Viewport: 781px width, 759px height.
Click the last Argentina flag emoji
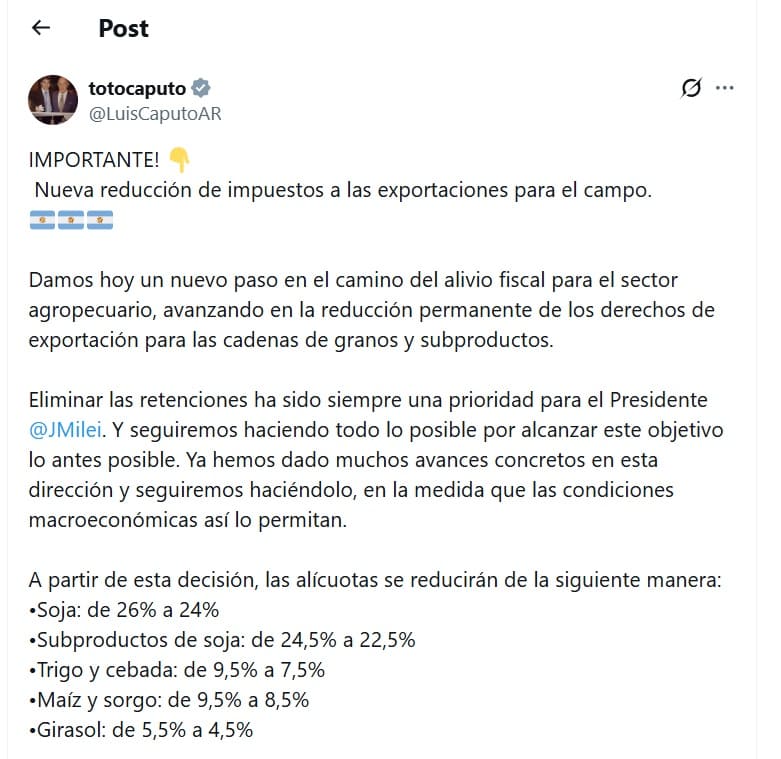click(x=100, y=220)
